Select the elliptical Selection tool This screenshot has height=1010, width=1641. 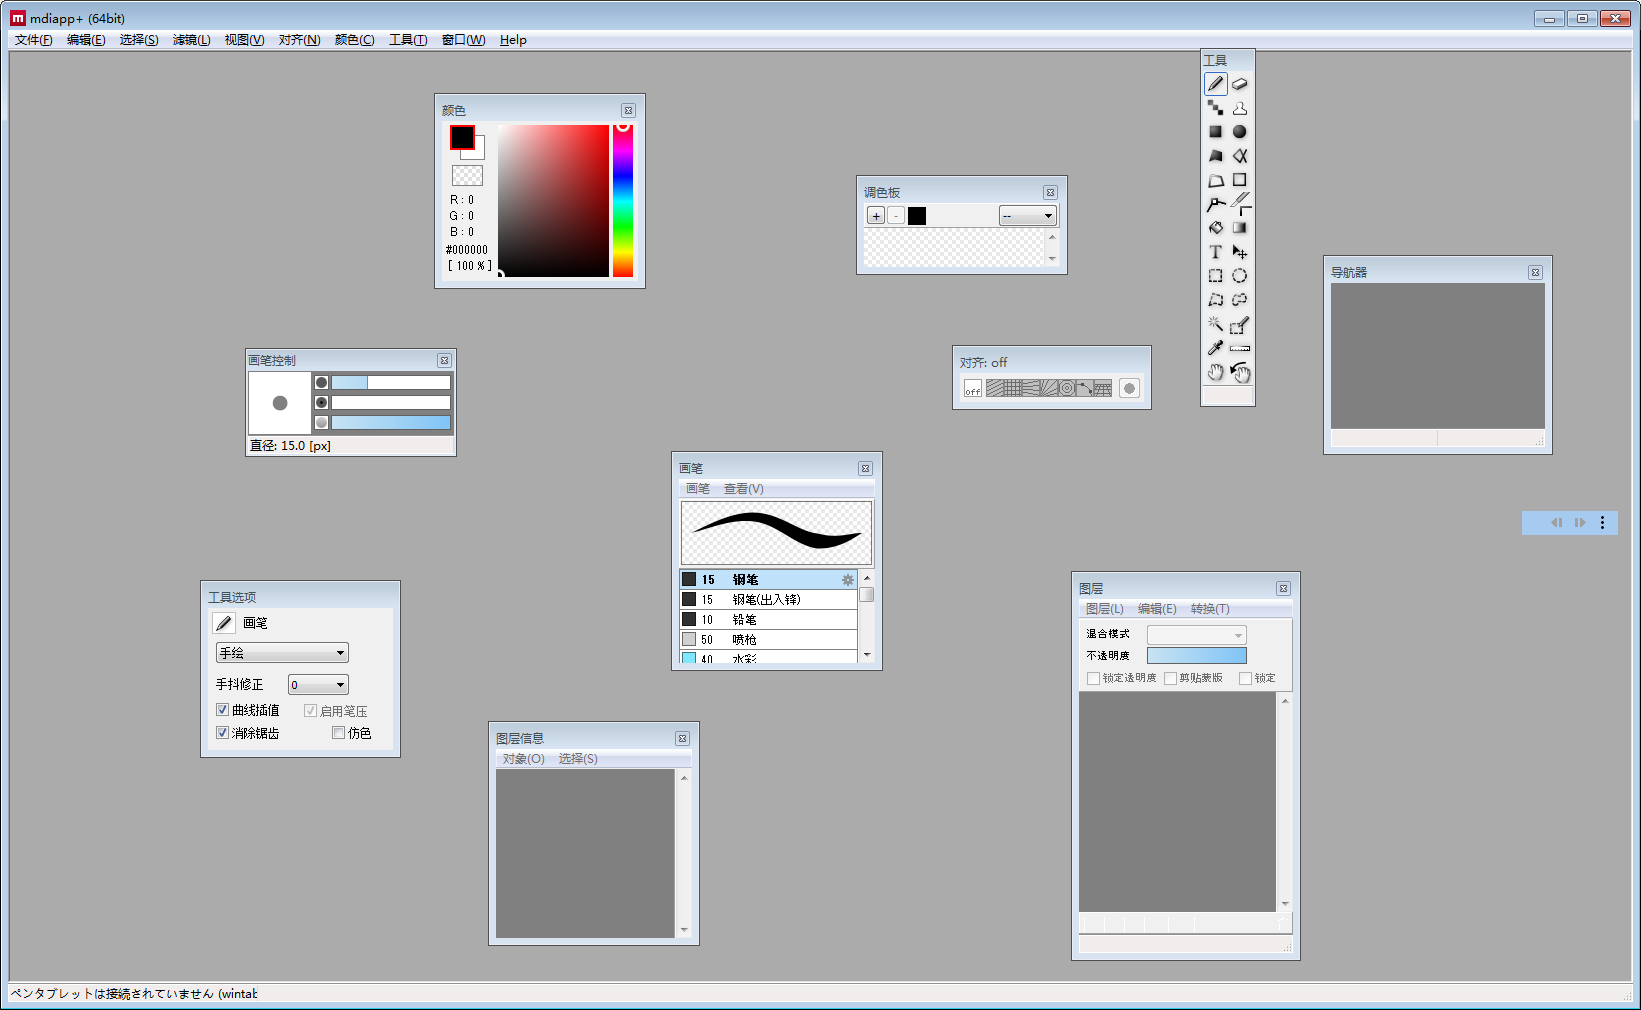(x=1240, y=276)
